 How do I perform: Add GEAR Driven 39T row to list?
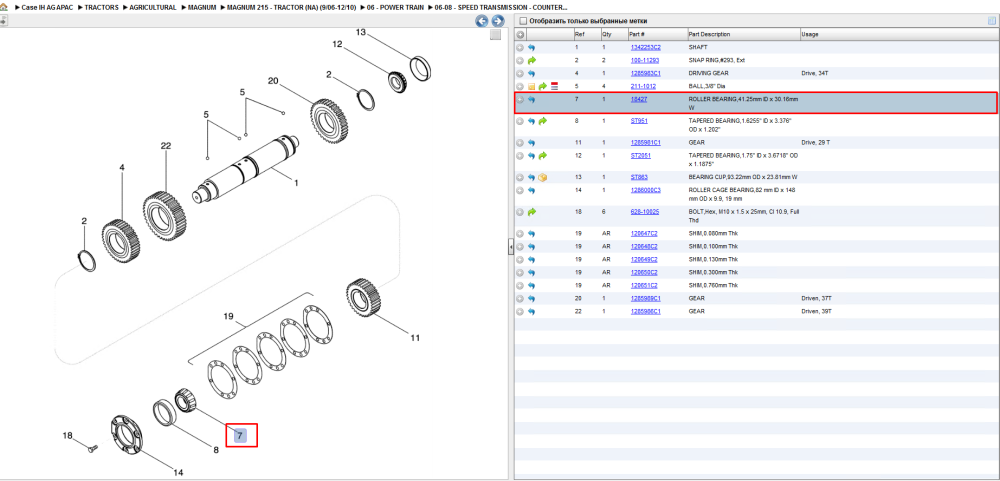coord(520,311)
